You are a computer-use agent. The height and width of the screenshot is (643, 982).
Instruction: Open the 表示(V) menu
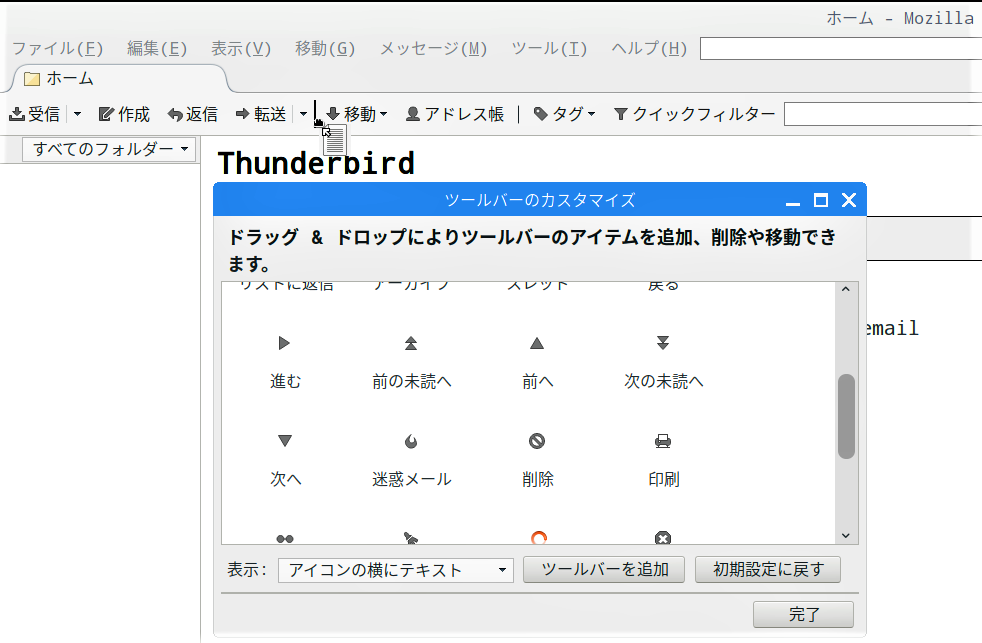coord(240,48)
